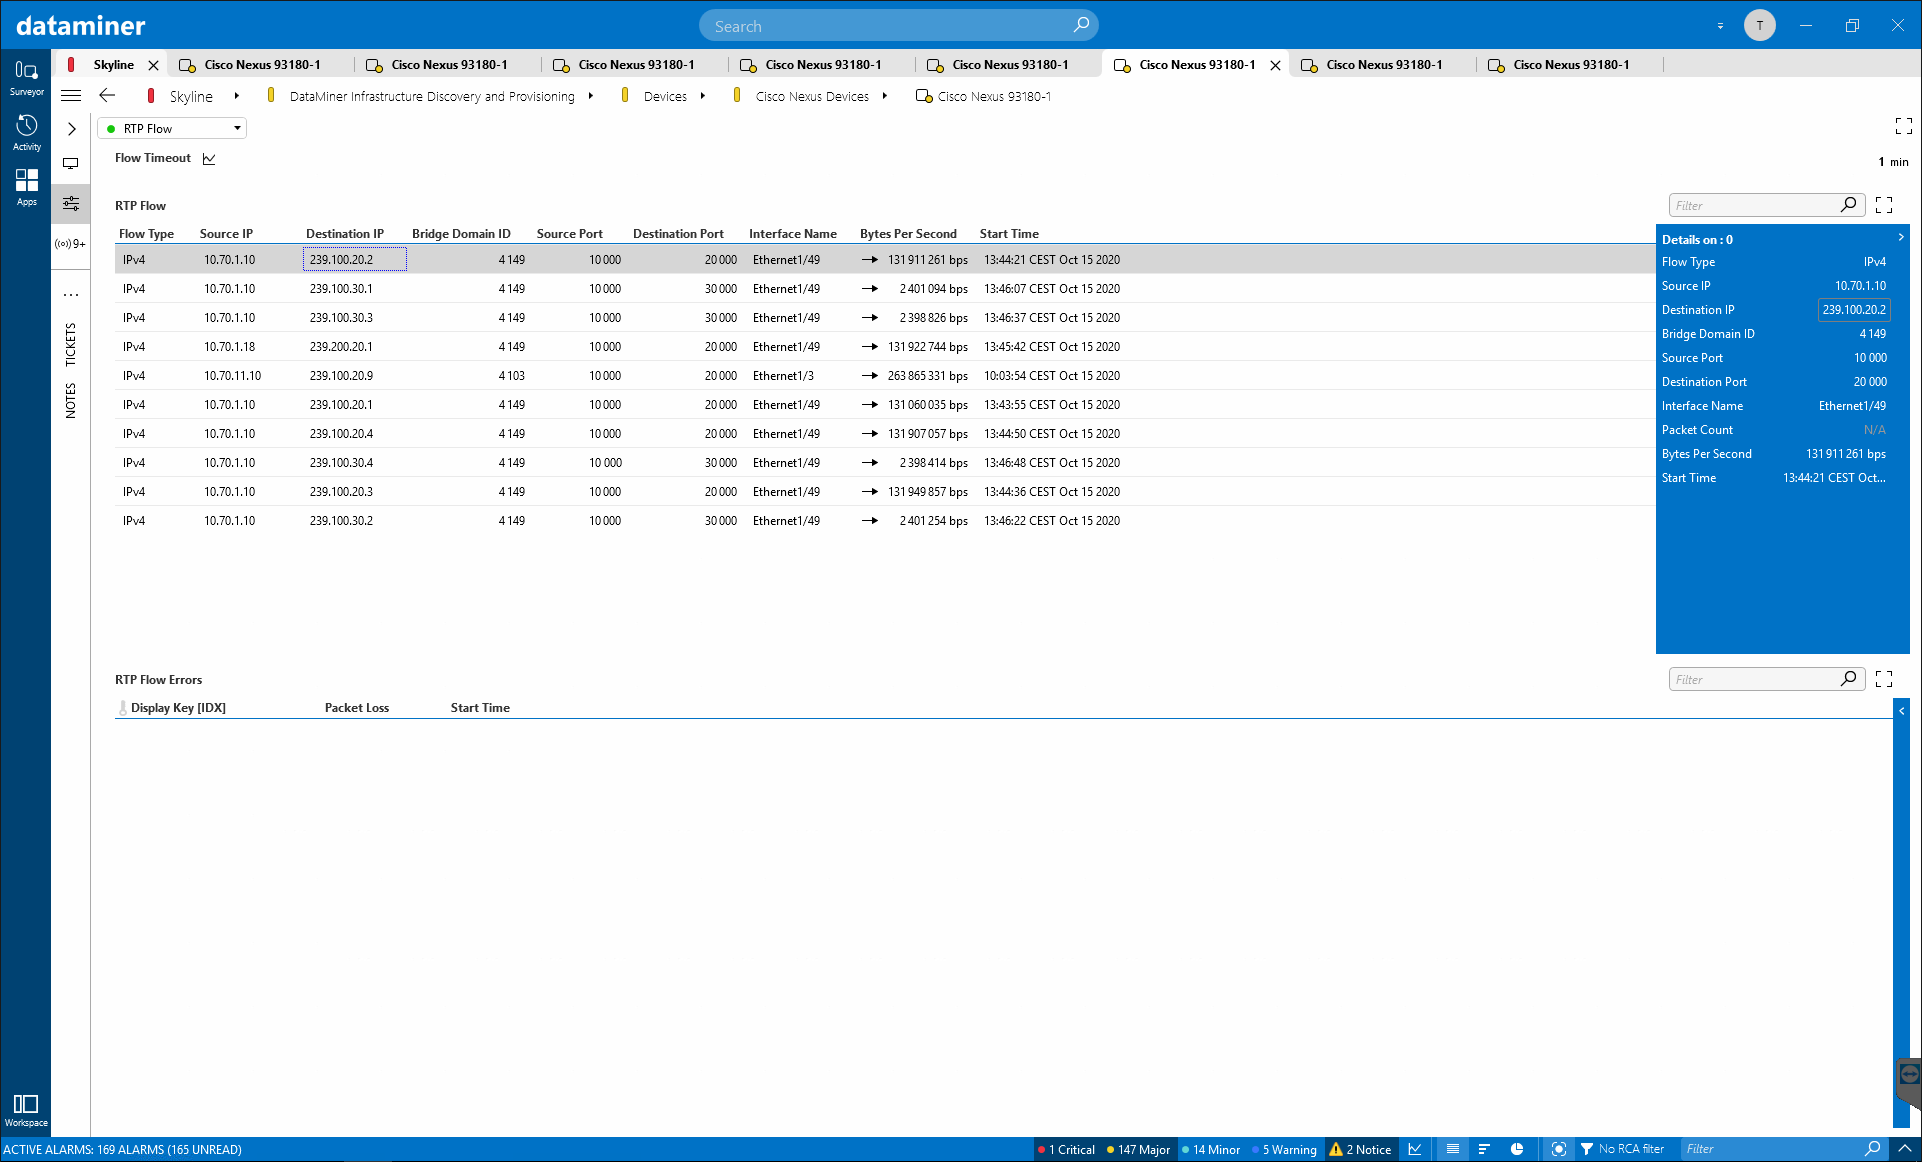Toggle the 1 Critical alarm filter
1922x1162 pixels.
(x=1066, y=1150)
